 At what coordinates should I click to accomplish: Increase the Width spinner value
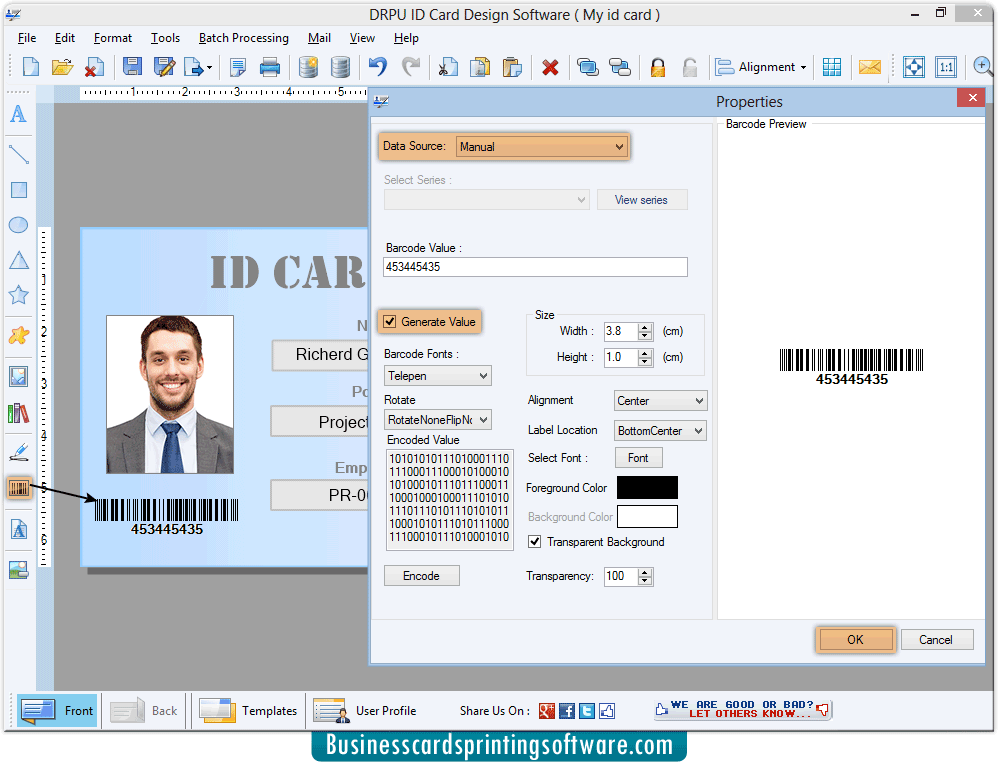(x=645, y=327)
